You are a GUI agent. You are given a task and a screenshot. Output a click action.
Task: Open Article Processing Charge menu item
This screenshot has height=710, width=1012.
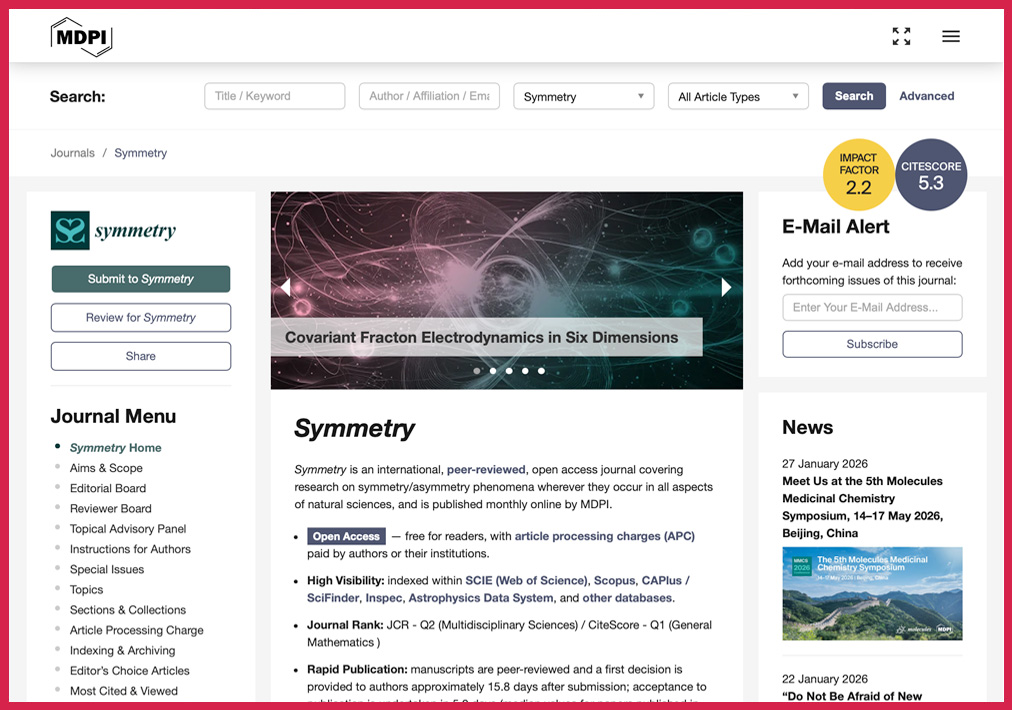pos(136,630)
